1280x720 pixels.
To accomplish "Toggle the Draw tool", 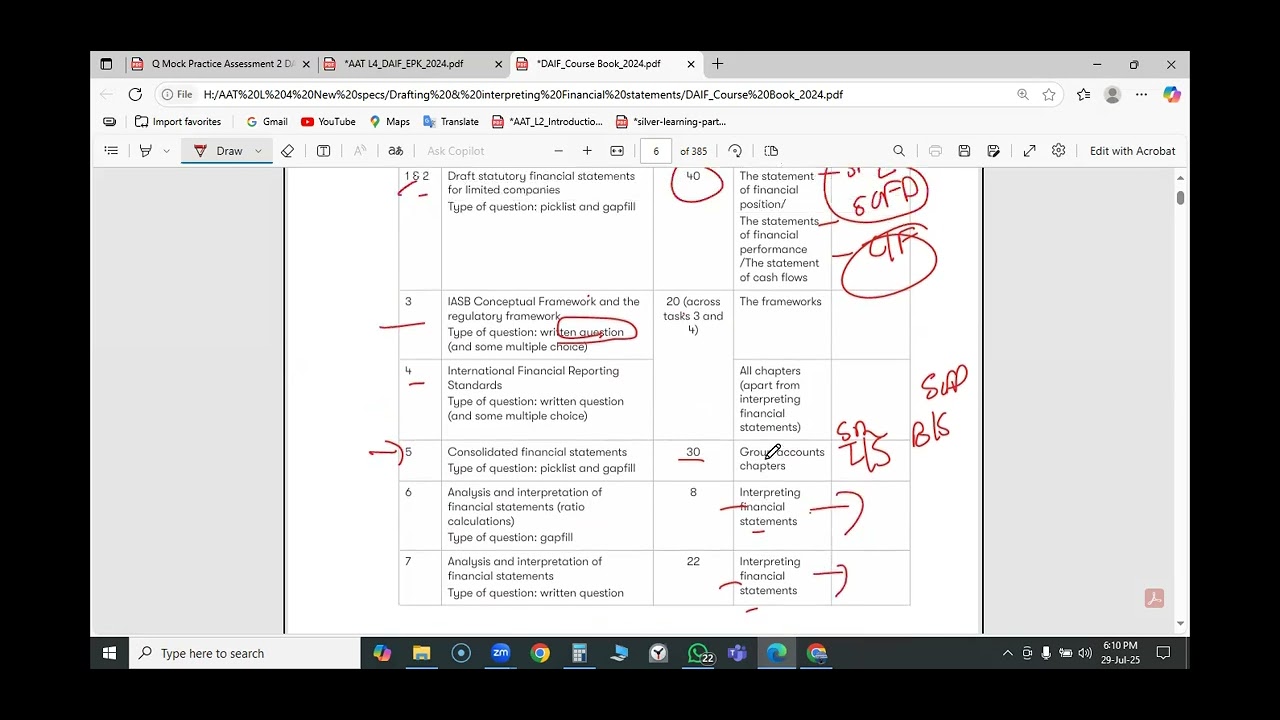I will [x=219, y=151].
